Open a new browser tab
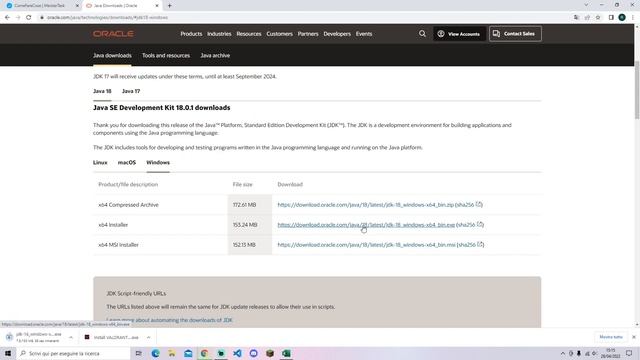 pos(169,6)
